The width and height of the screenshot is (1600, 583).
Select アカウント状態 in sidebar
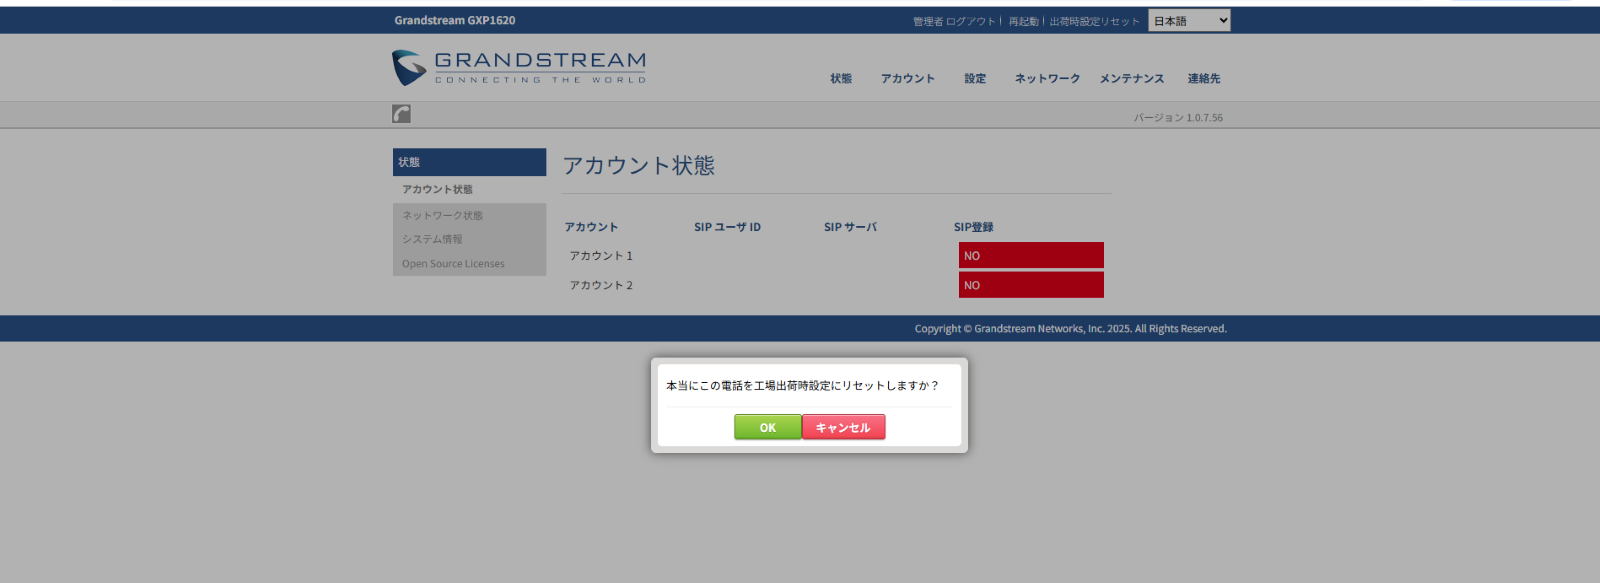pyautogui.click(x=437, y=189)
